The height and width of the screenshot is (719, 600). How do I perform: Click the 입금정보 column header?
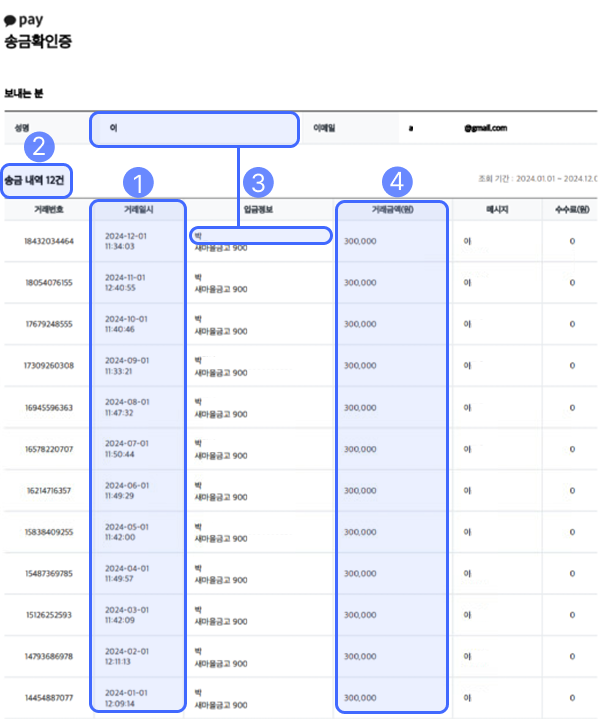(258, 210)
